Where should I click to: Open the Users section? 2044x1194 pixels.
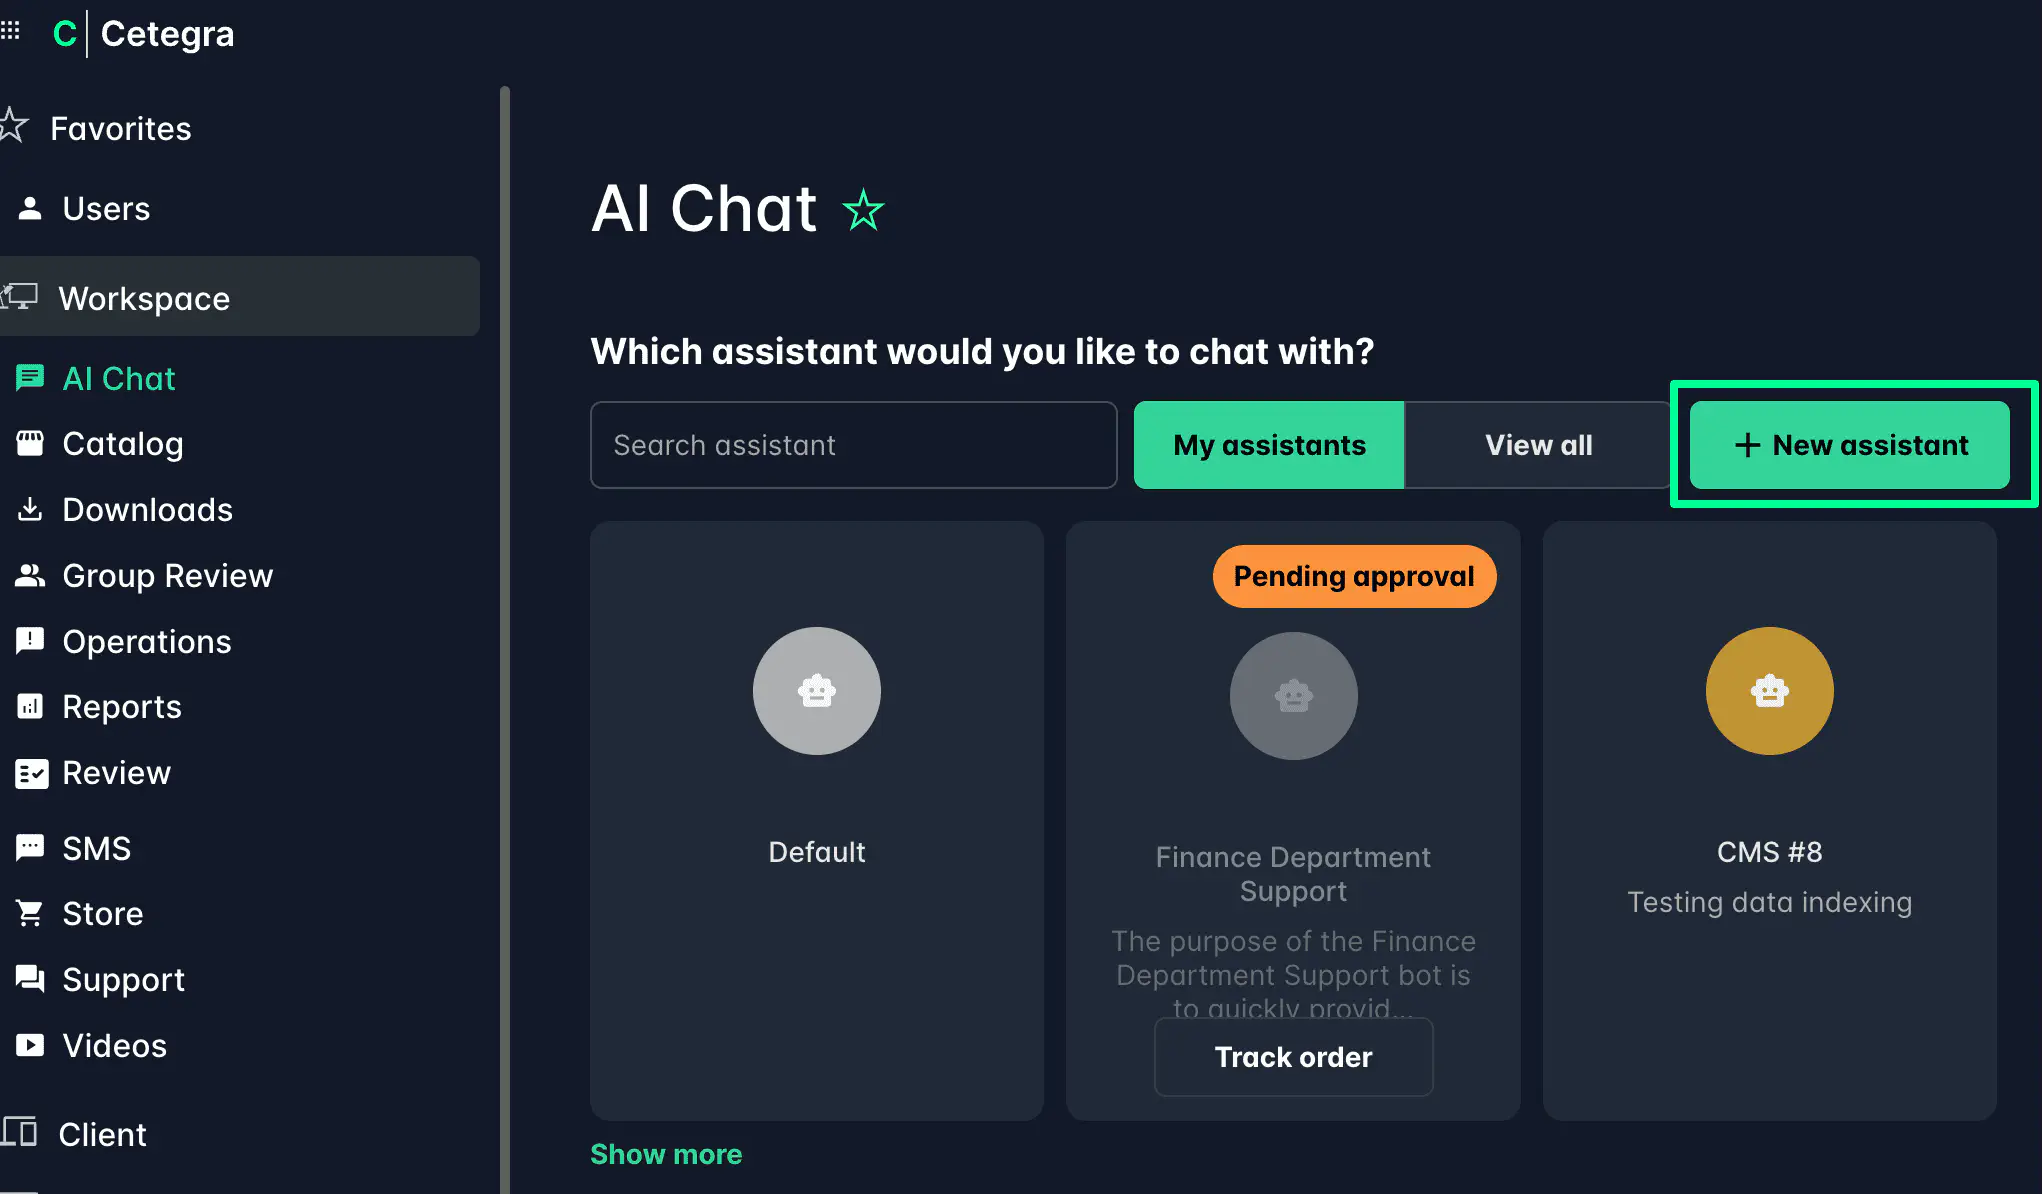pos(106,208)
